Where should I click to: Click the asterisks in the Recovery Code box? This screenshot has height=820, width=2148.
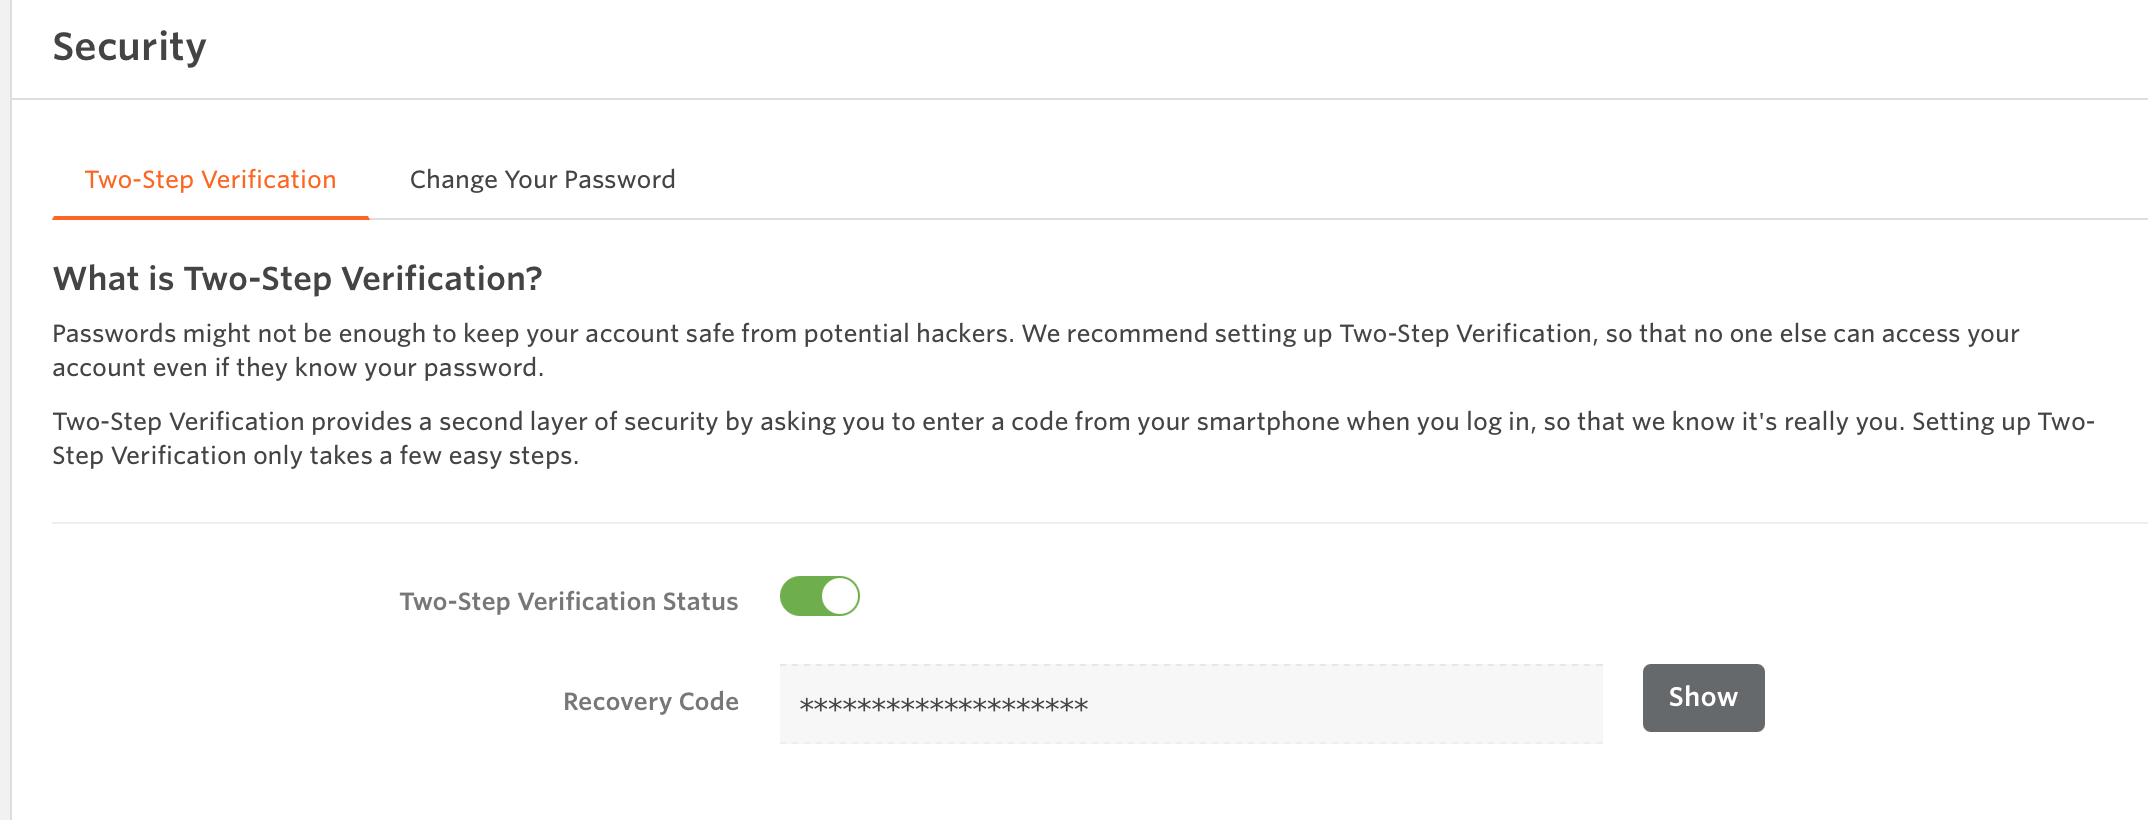point(943,703)
